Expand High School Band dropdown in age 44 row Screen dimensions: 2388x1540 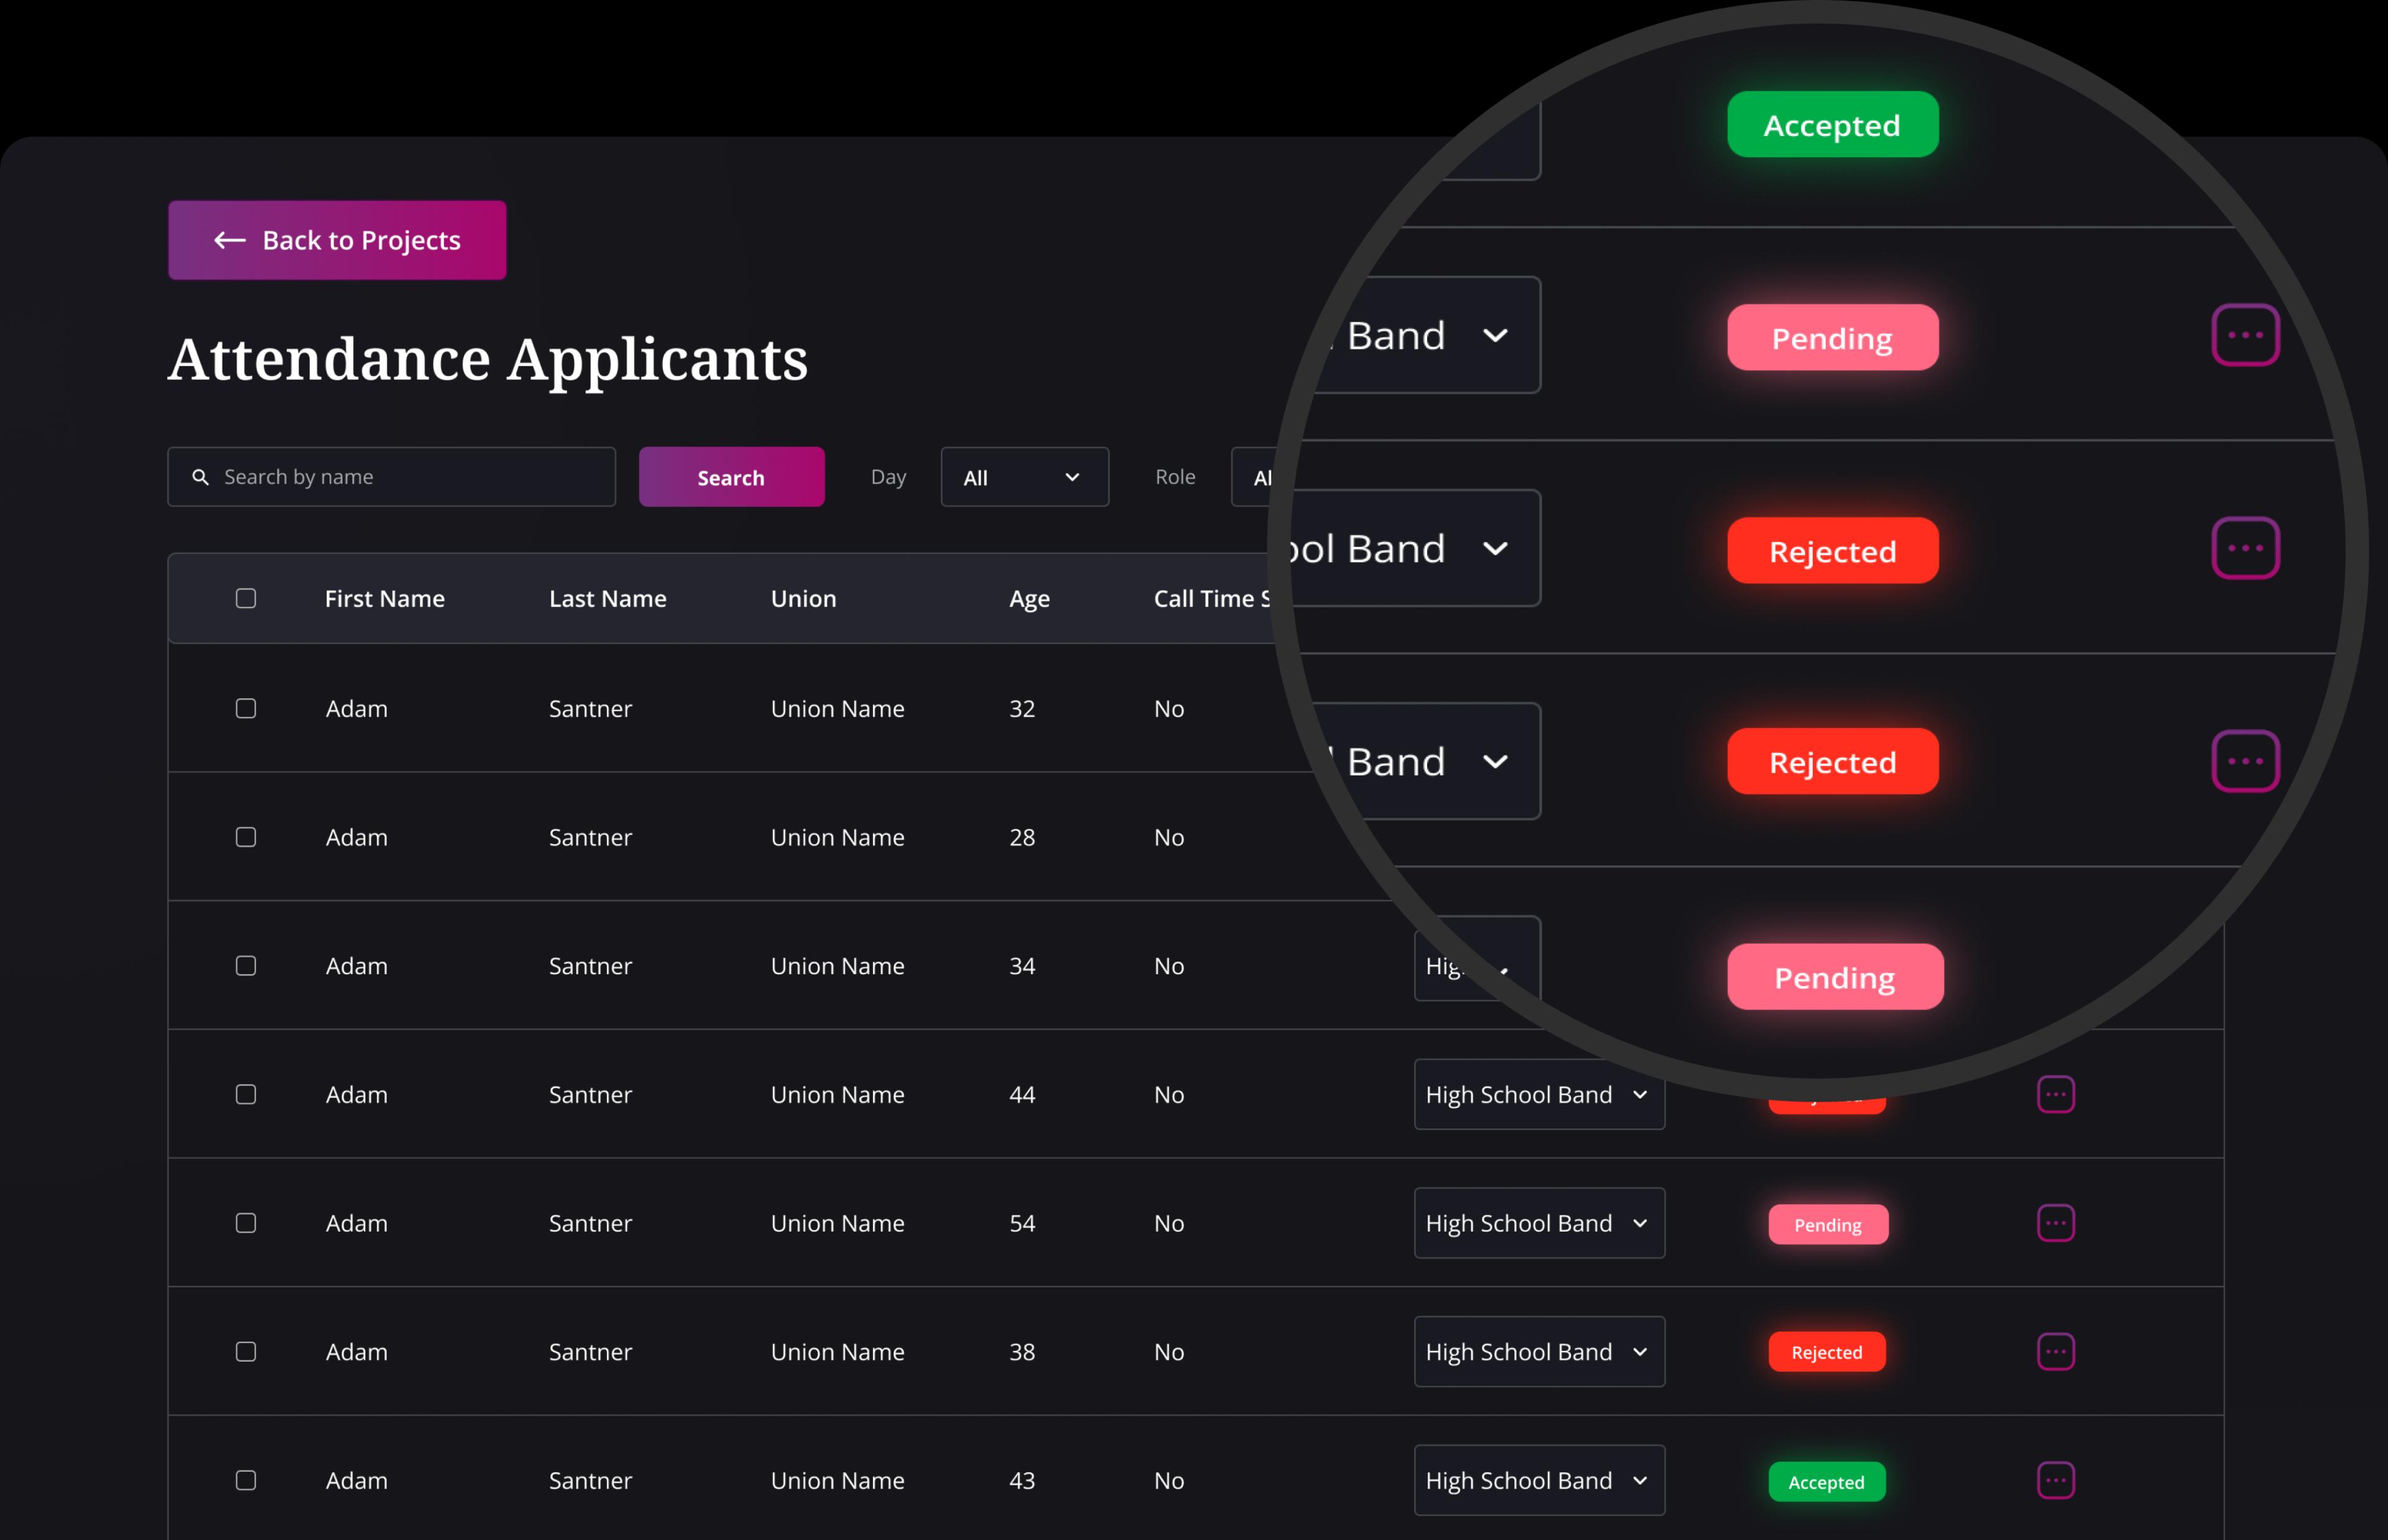click(1538, 1094)
